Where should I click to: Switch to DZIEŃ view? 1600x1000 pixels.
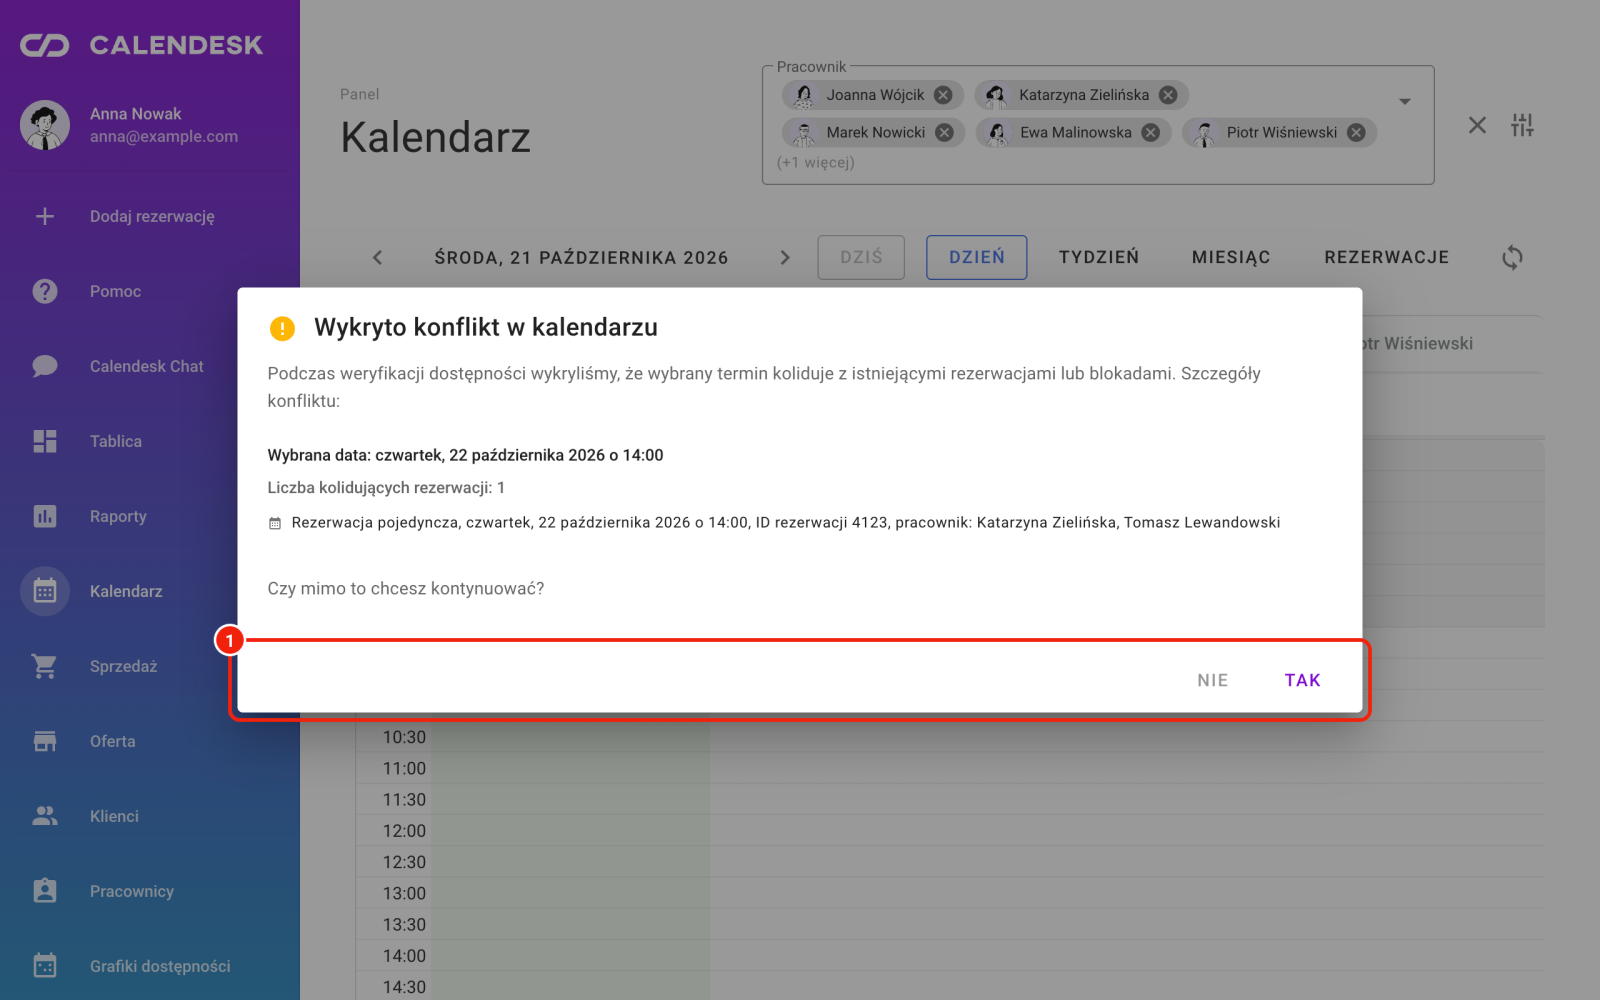977,257
